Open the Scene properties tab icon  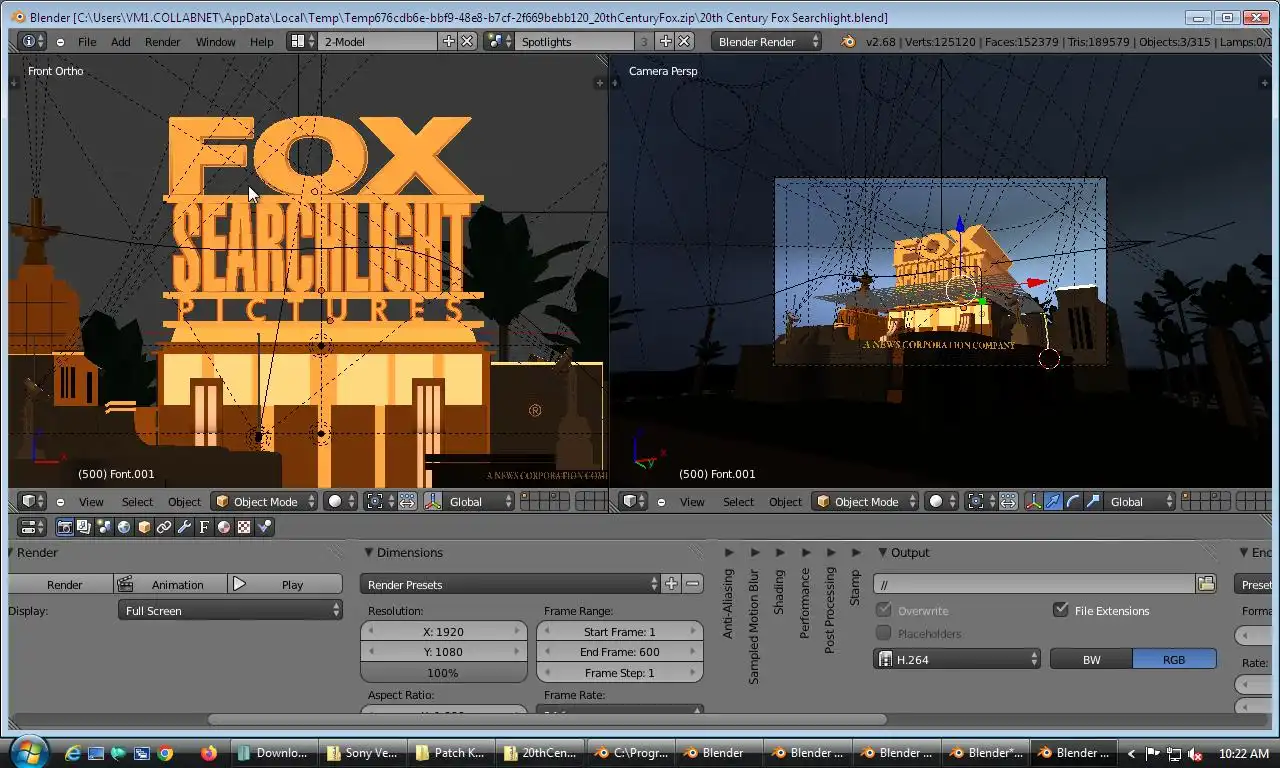[x=104, y=527]
